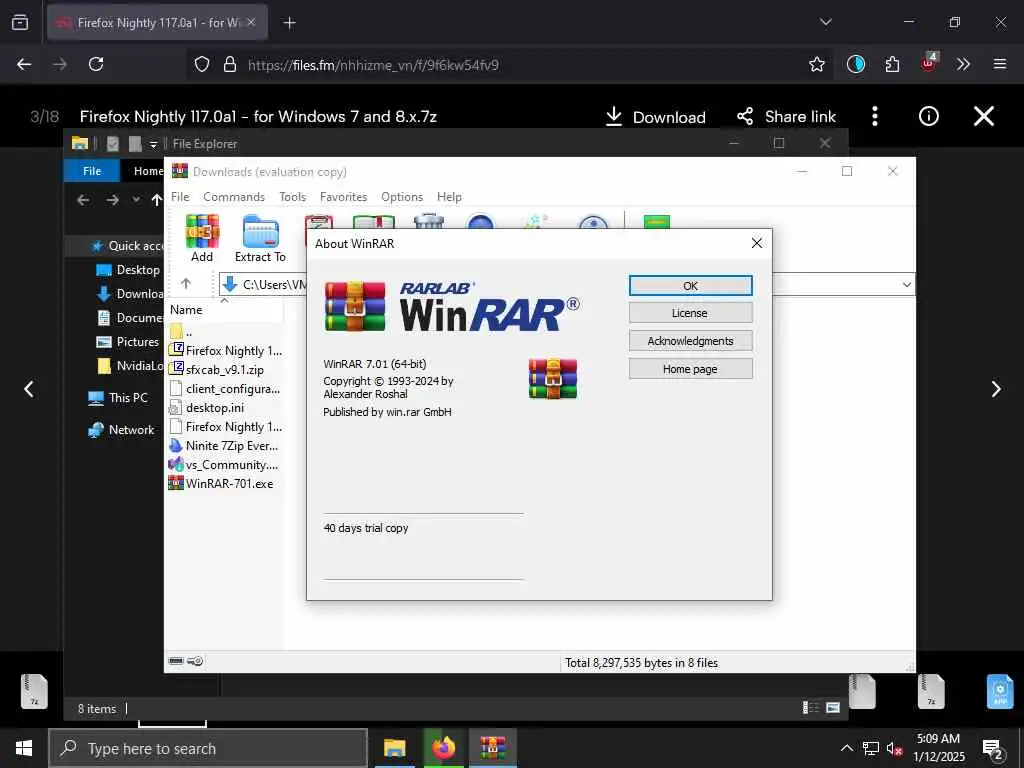This screenshot has width=1024, height=768.
Task: Open the Windows Start menu
Action: coord(24,748)
